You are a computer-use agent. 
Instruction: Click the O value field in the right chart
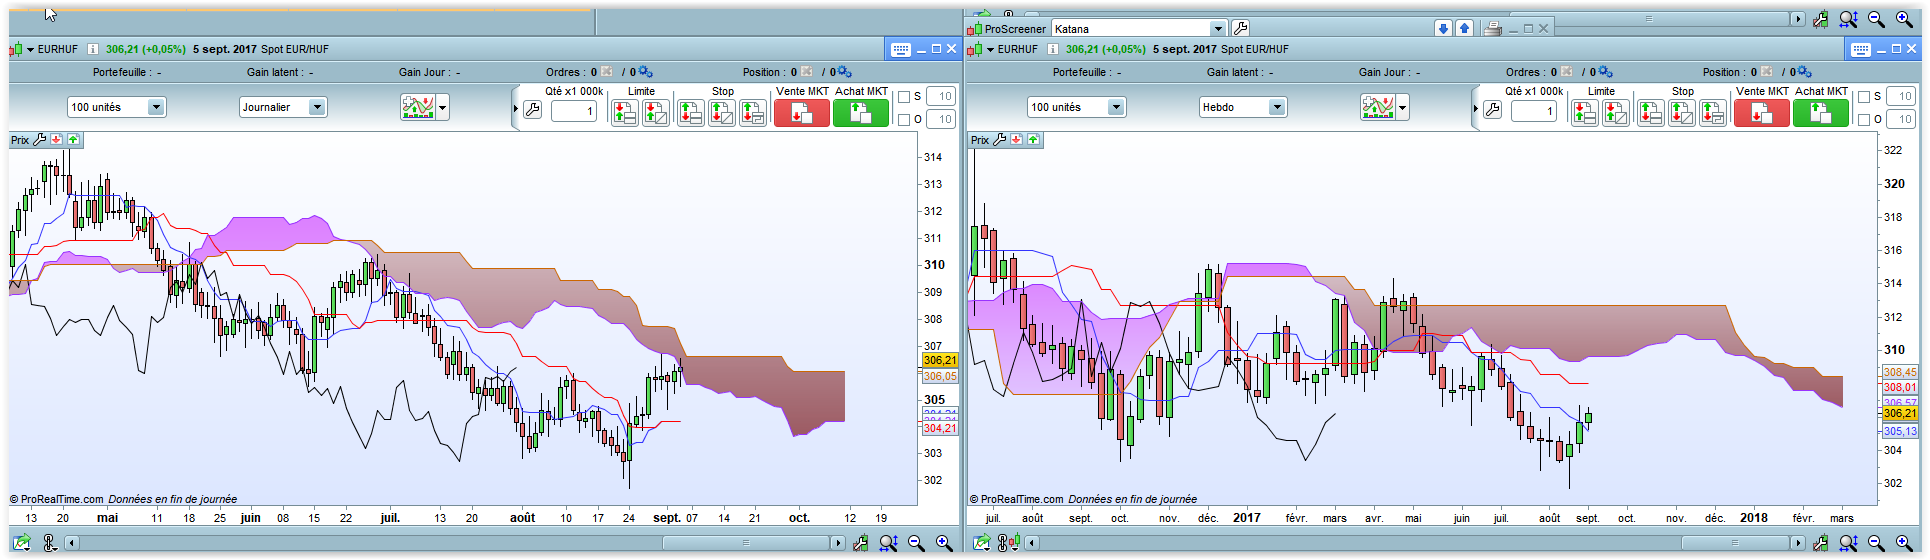pyautogui.click(x=1901, y=119)
